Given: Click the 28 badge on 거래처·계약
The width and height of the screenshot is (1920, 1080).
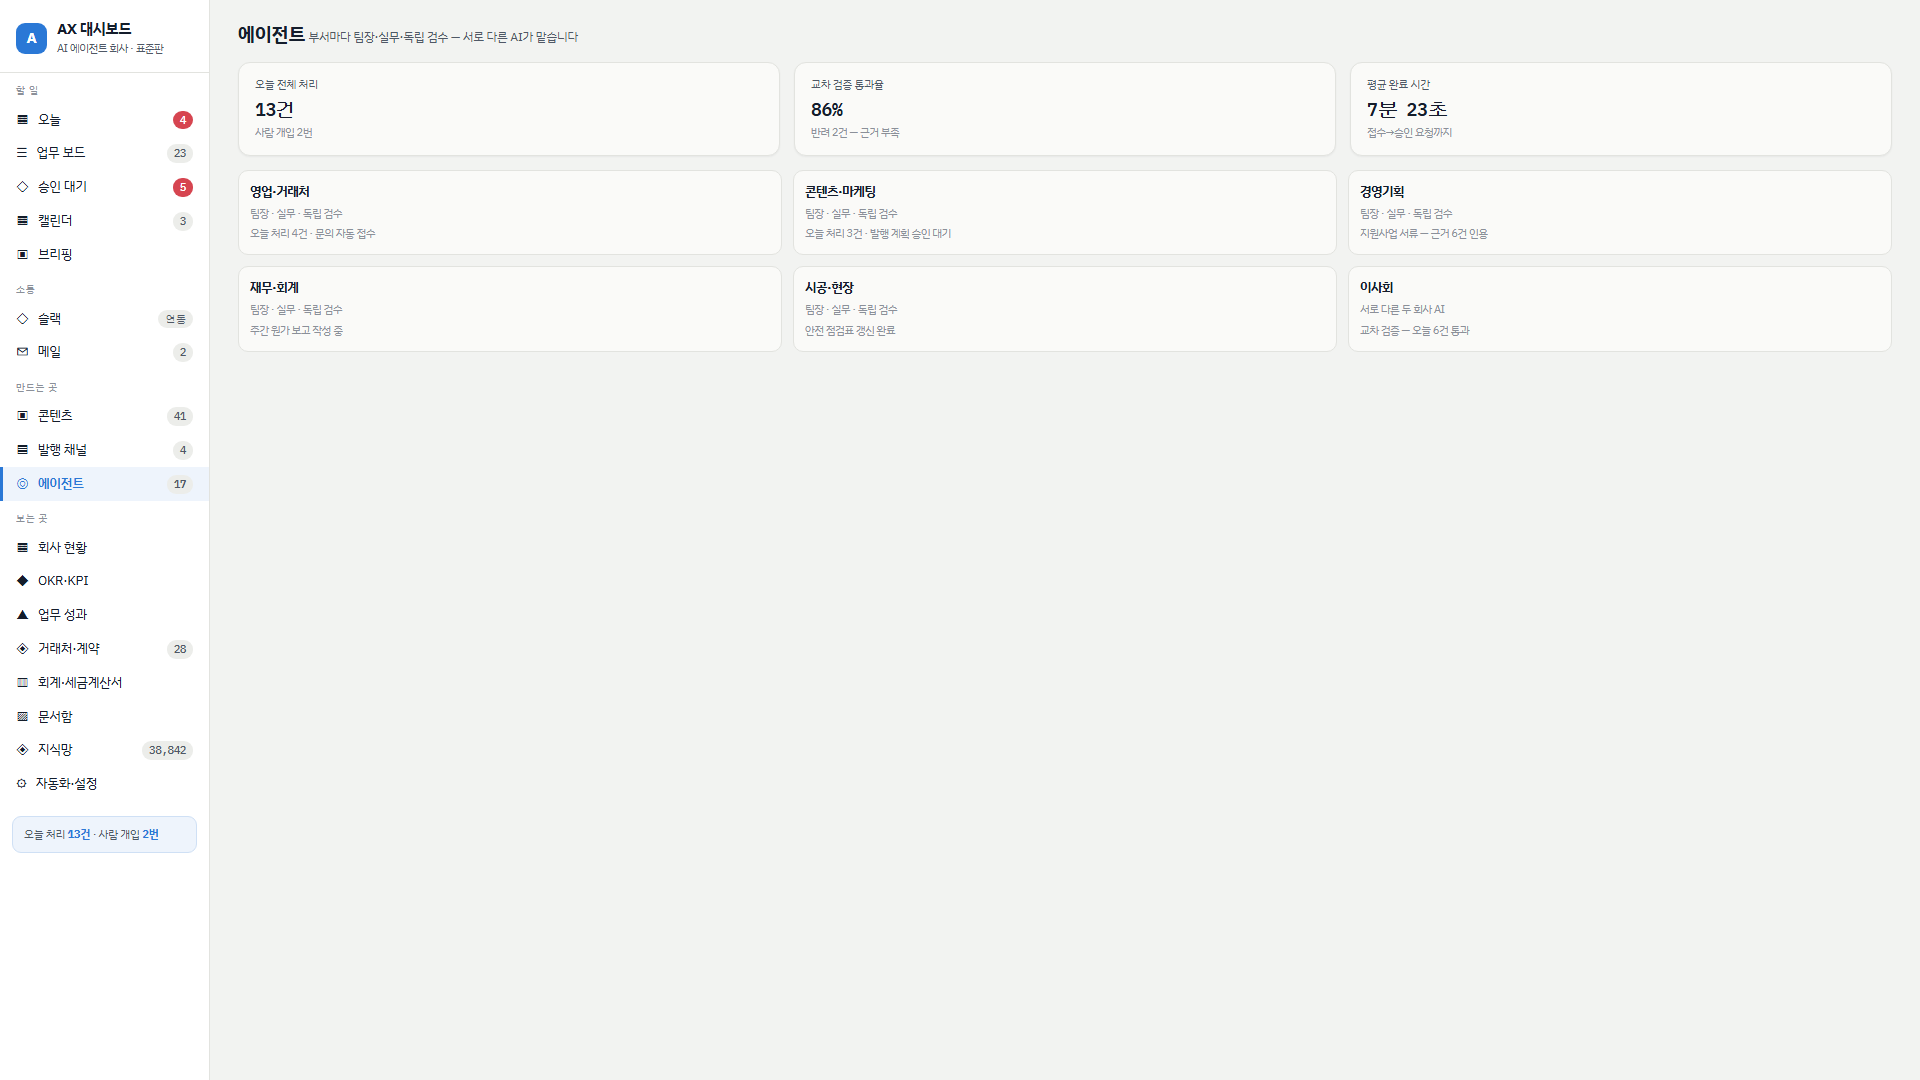Looking at the screenshot, I should [x=180, y=649].
